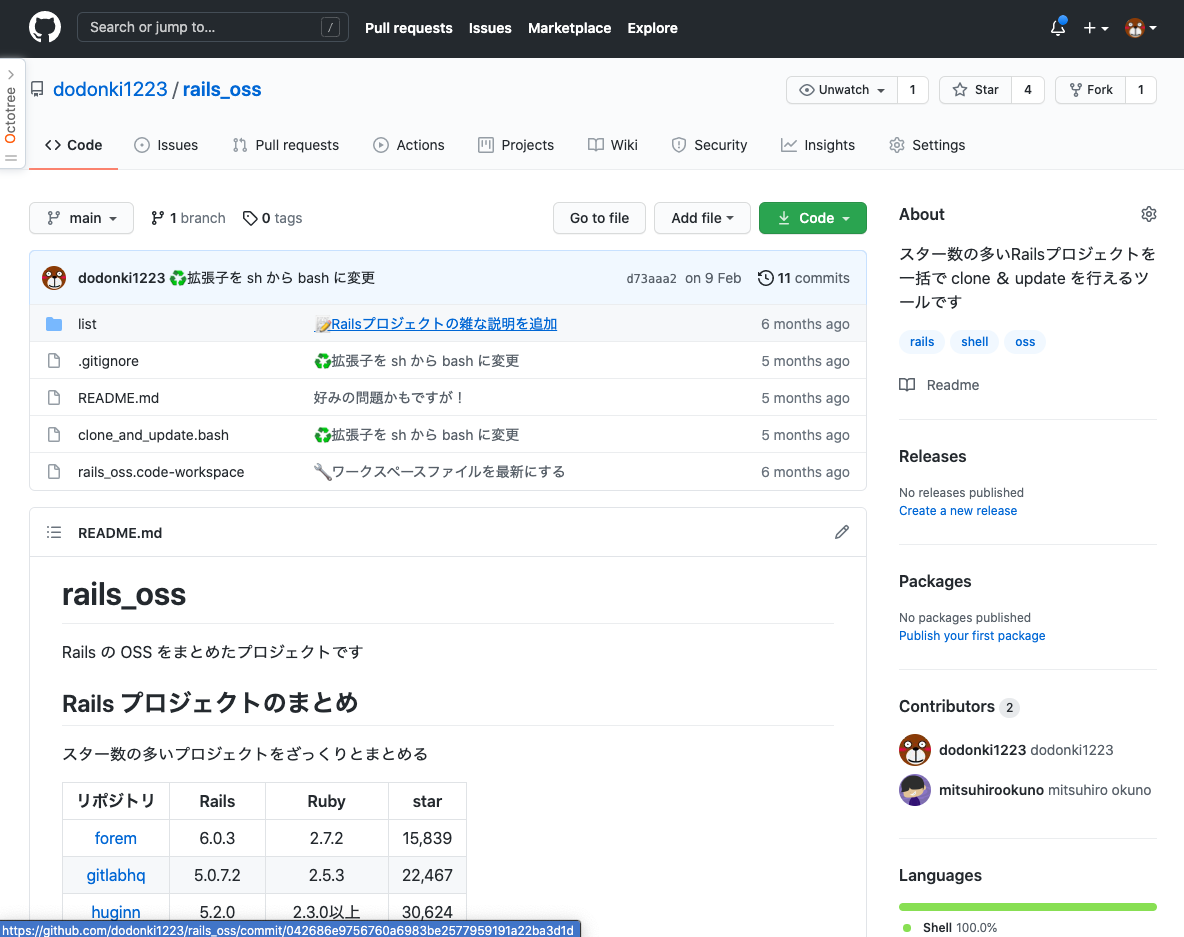Image resolution: width=1184 pixels, height=937 pixels.
Task: Open clone_and_update.bash file
Action: tap(153, 435)
